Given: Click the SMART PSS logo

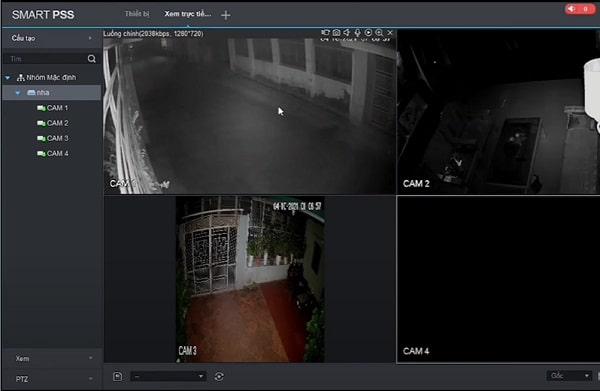Looking at the screenshot, I should pyautogui.click(x=43, y=15).
